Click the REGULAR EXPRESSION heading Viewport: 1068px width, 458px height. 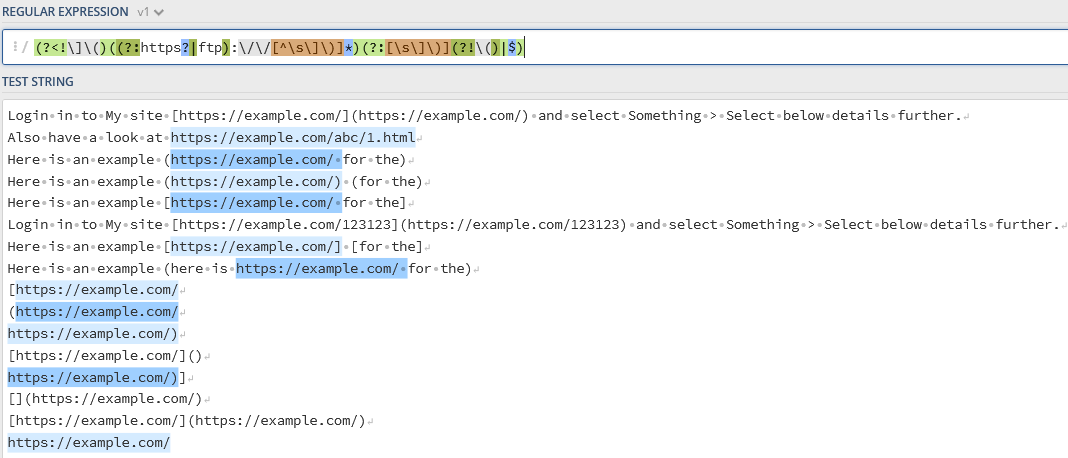point(65,12)
